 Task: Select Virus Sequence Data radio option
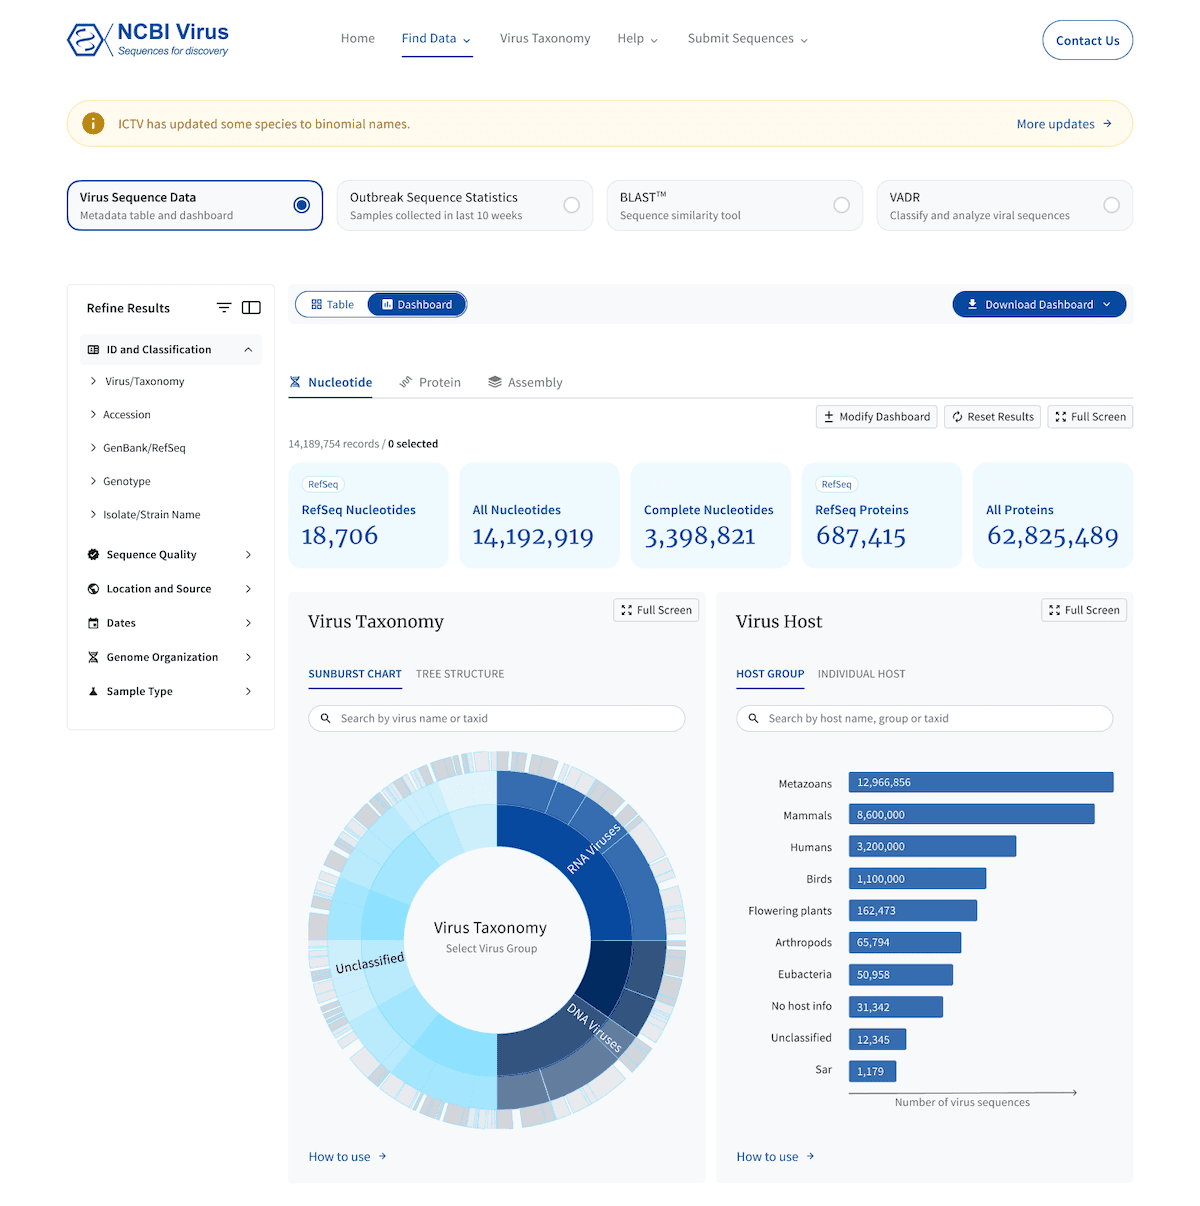301,205
